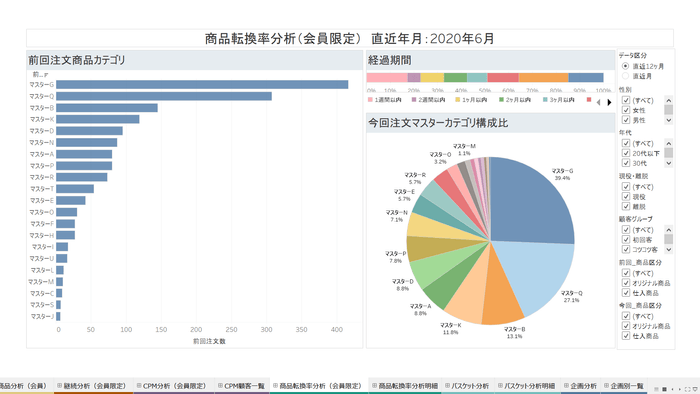Toggle (すべて) checkbox under 性別
Image resolution: width=700 pixels, height=394 pixels.
click(x=626, y=100)
